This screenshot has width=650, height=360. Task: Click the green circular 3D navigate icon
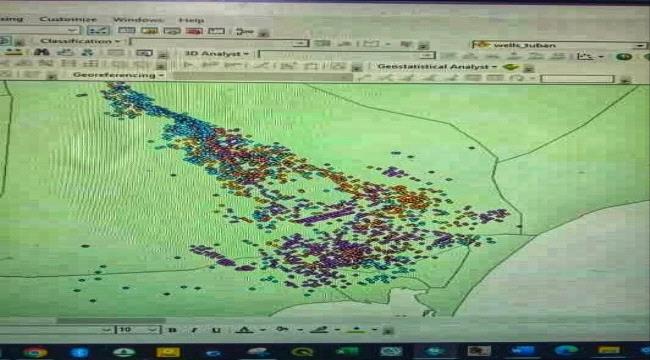(623, 57)
